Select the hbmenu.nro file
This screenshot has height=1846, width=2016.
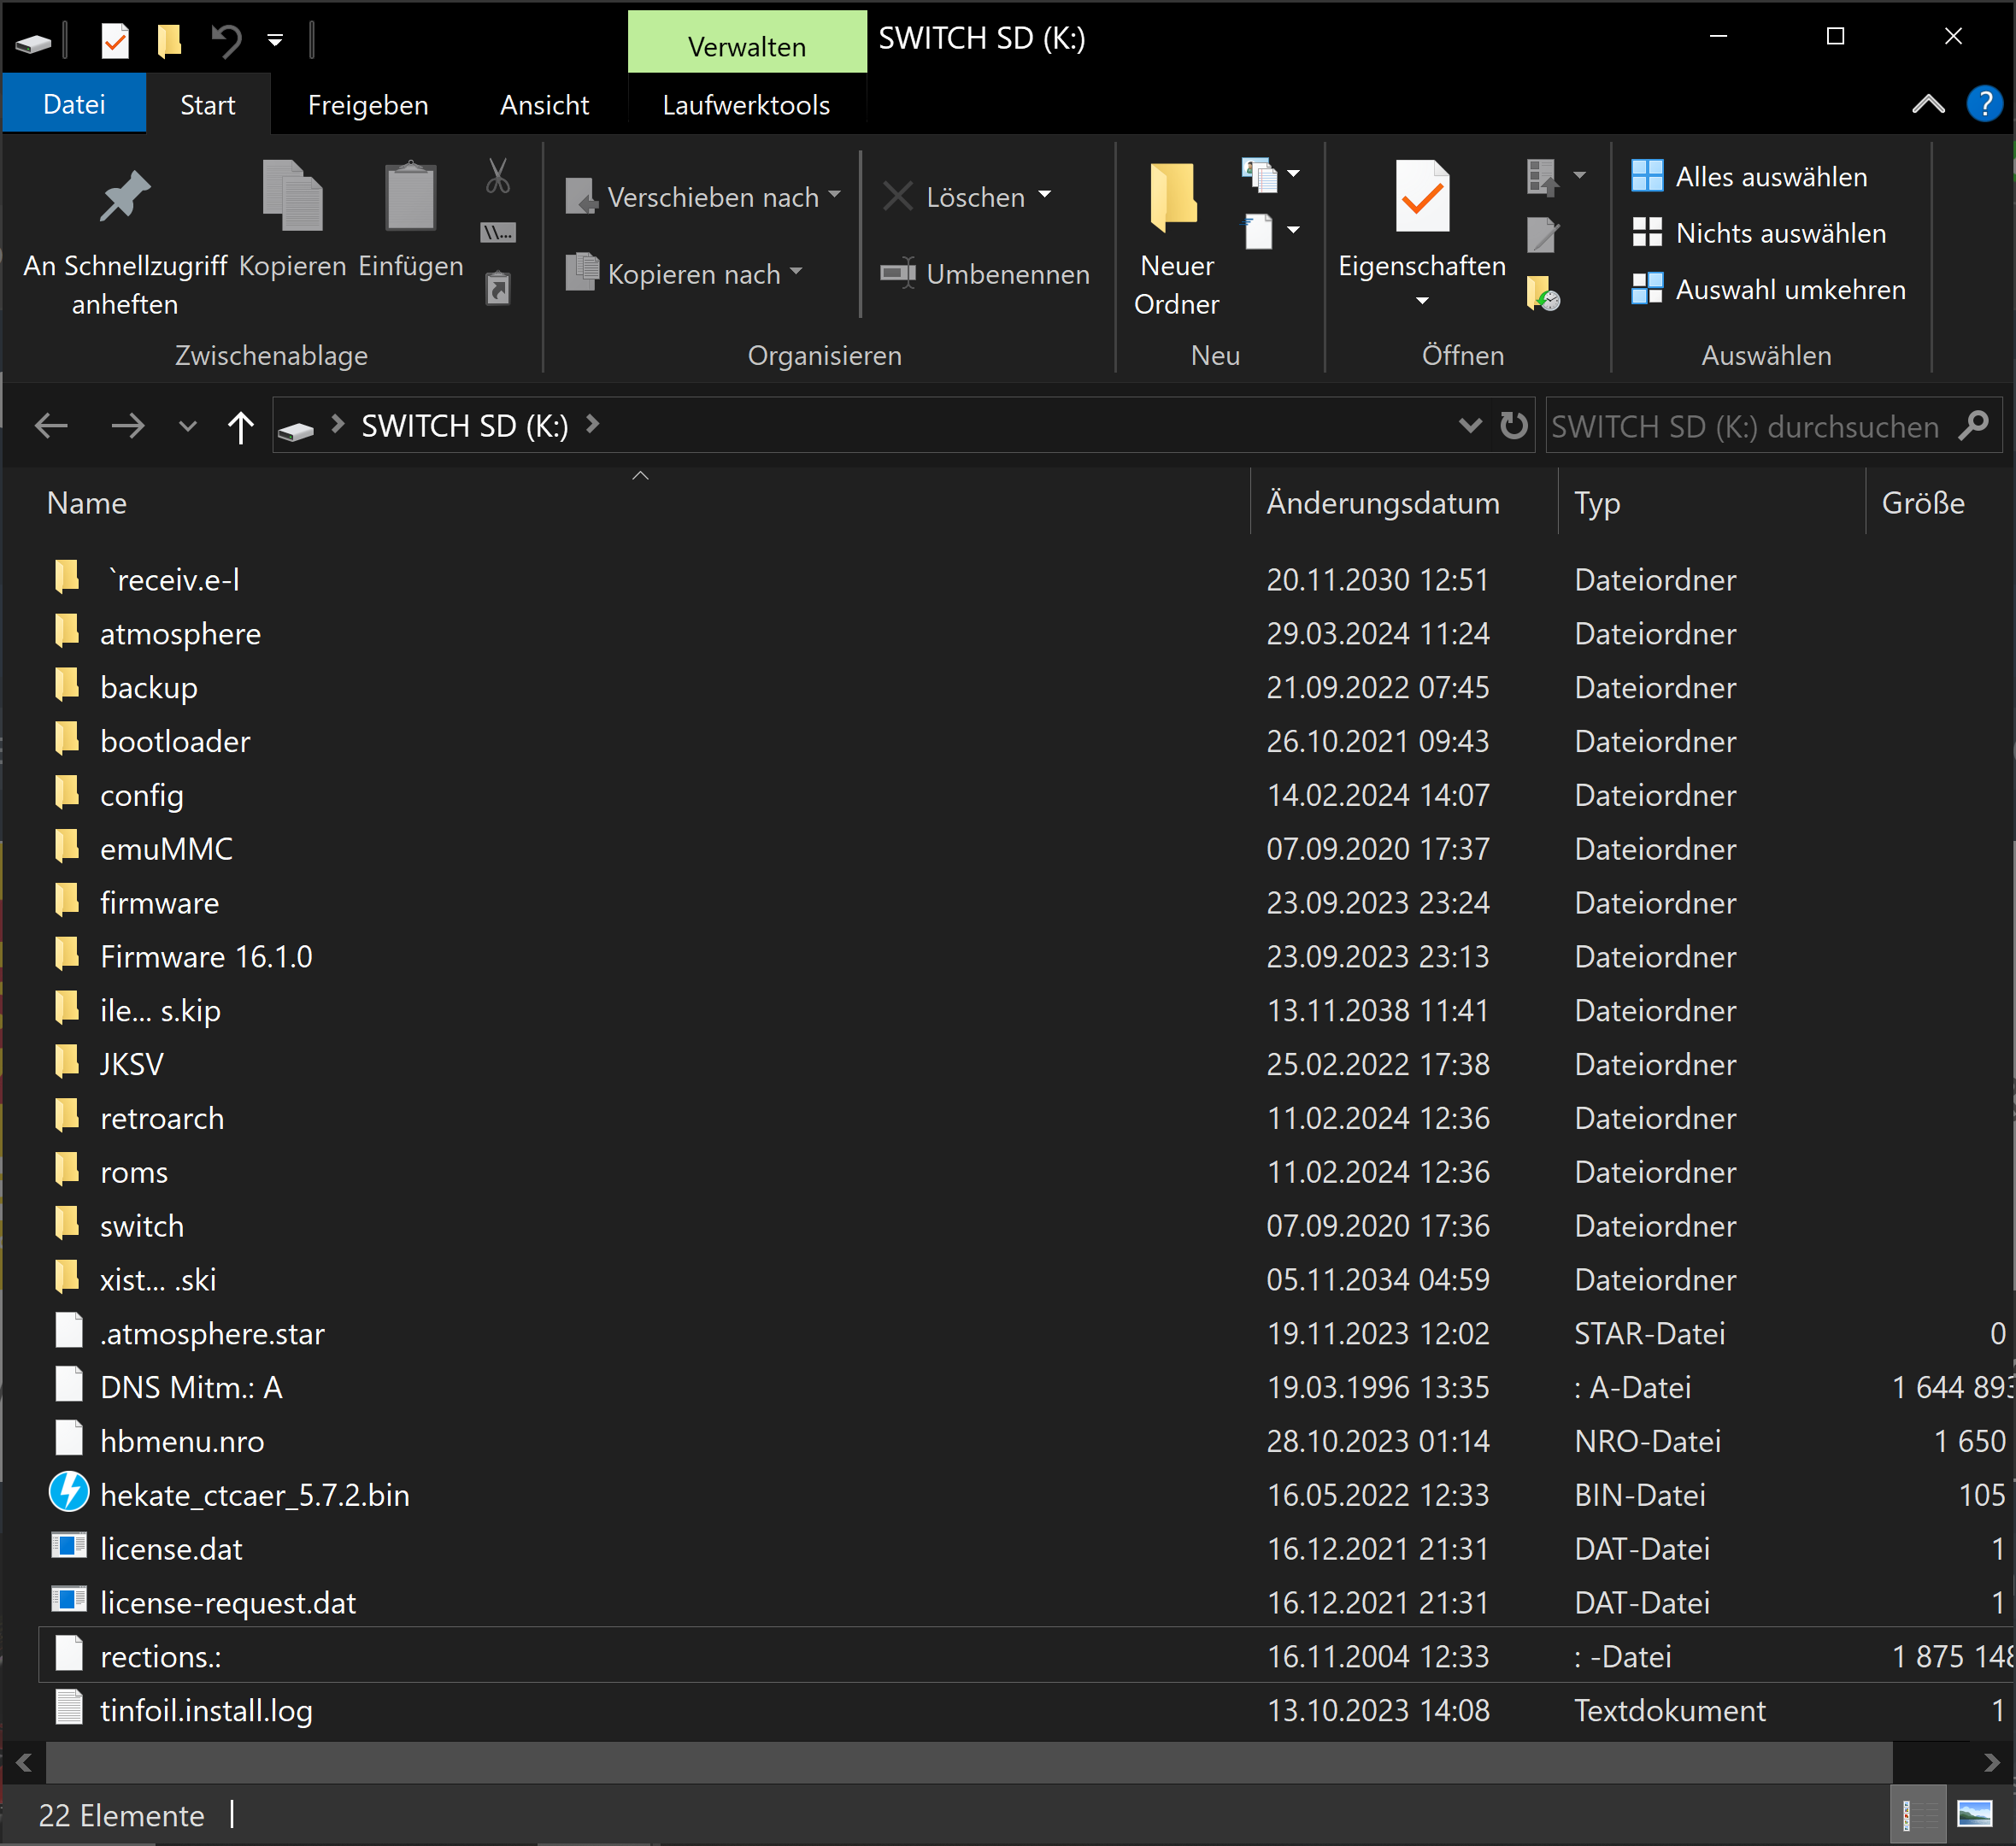click(182, 1441)
